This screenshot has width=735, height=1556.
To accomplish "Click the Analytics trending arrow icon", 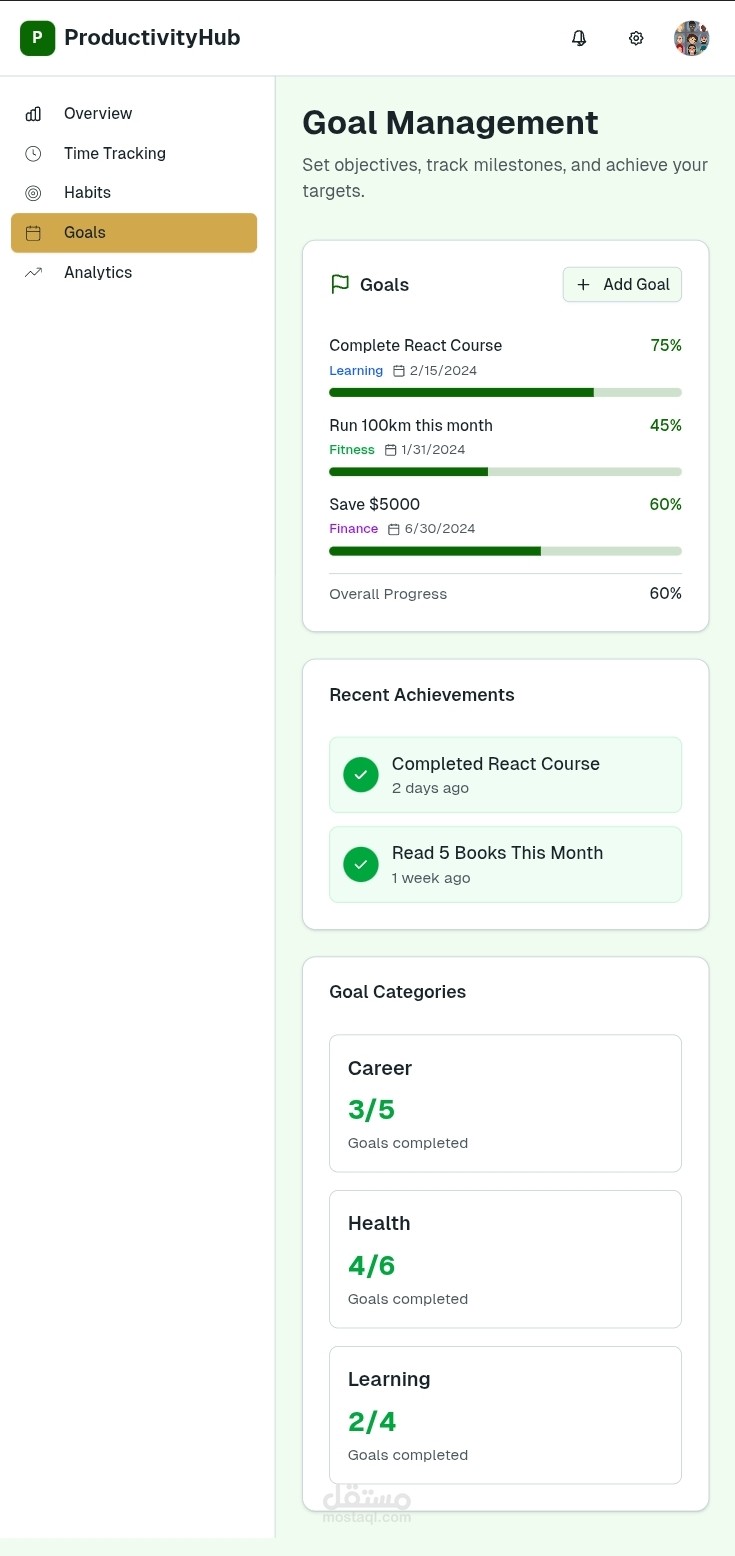I will tap(33, 272).
